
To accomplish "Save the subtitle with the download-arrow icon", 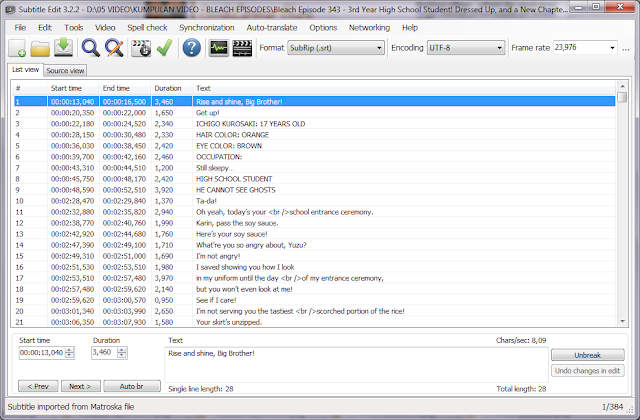I will [x=64, y=48].
